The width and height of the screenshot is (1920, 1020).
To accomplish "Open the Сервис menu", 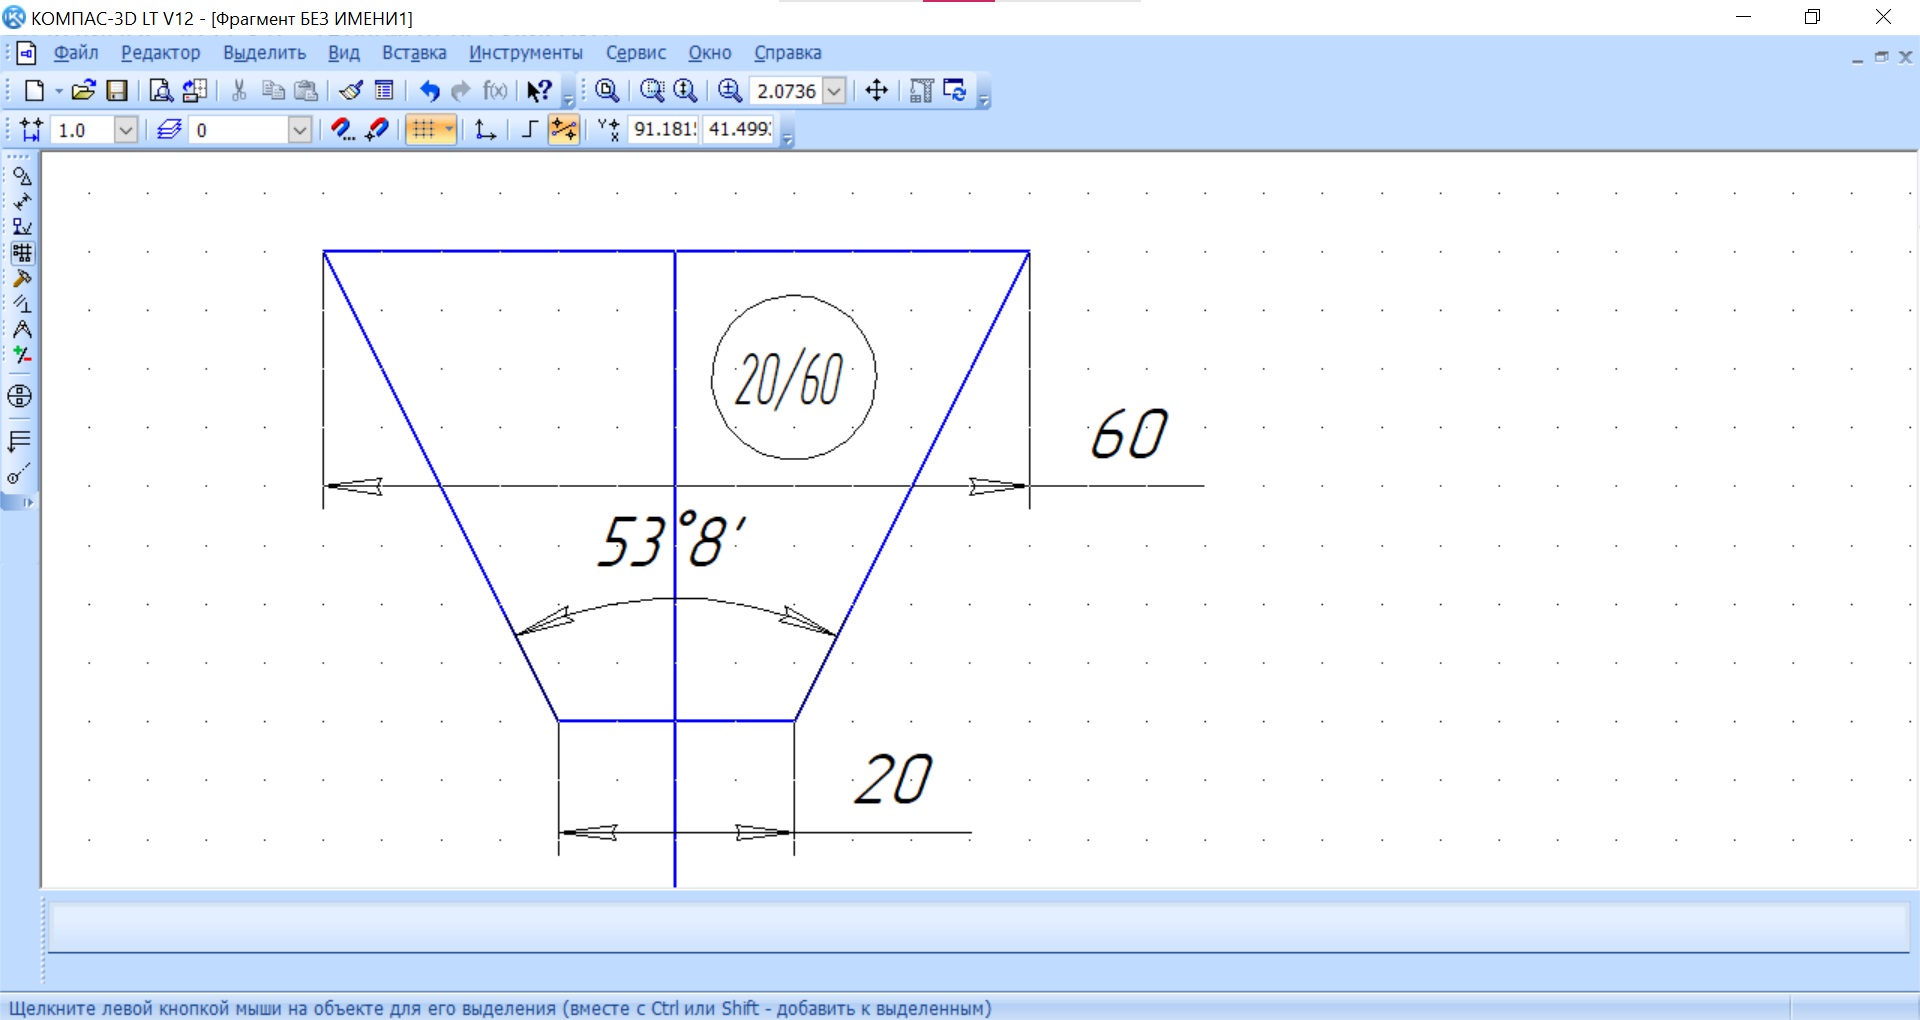I will click(636, 53).
